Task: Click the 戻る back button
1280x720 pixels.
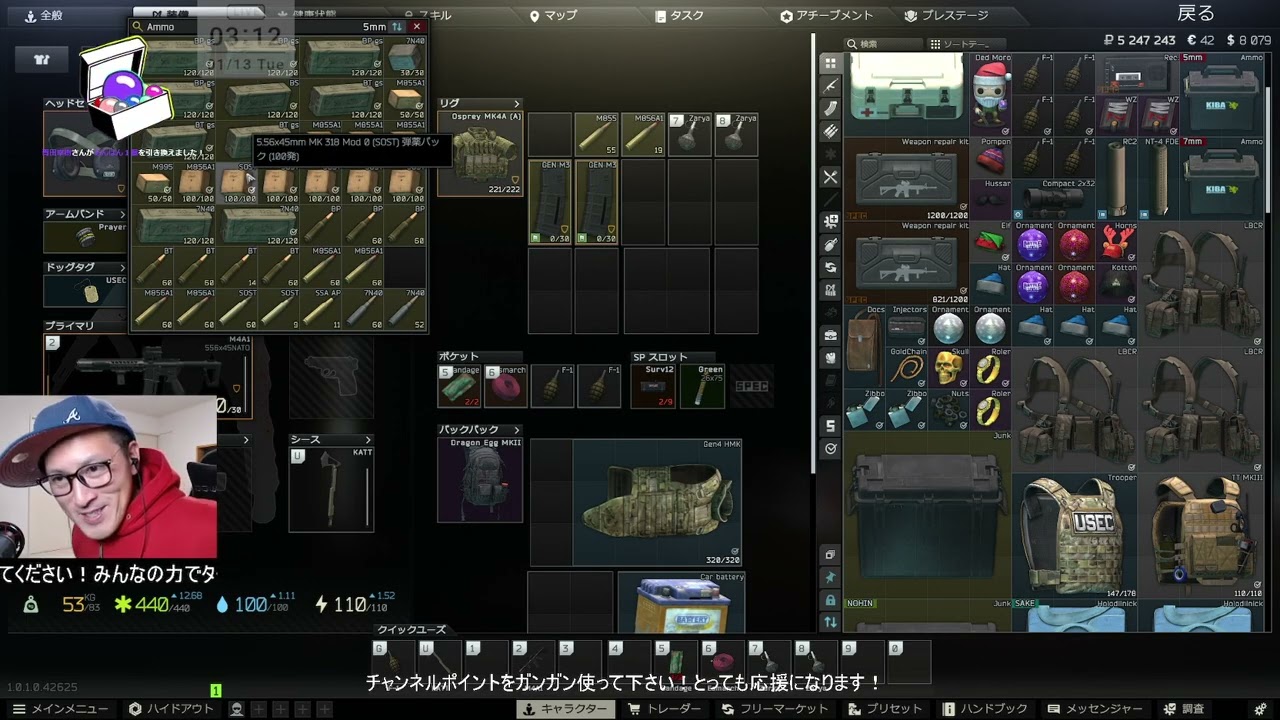Action: click(x=1196, y=13)
